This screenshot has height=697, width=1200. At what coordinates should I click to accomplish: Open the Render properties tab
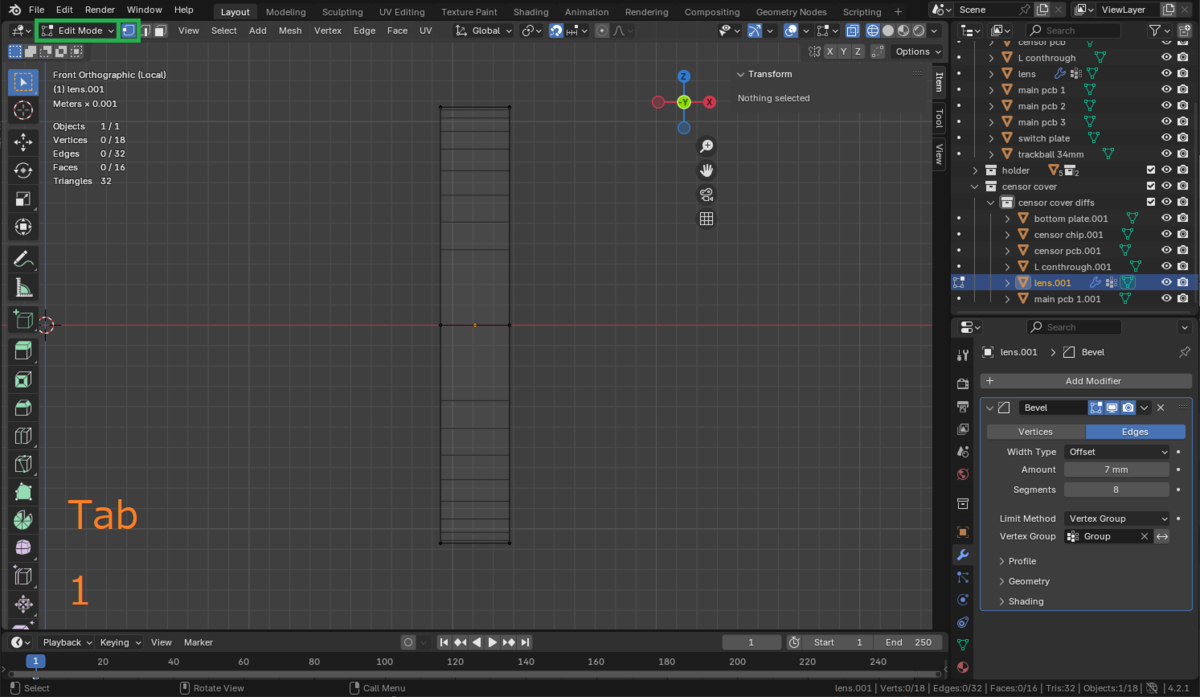pos(963,383)
